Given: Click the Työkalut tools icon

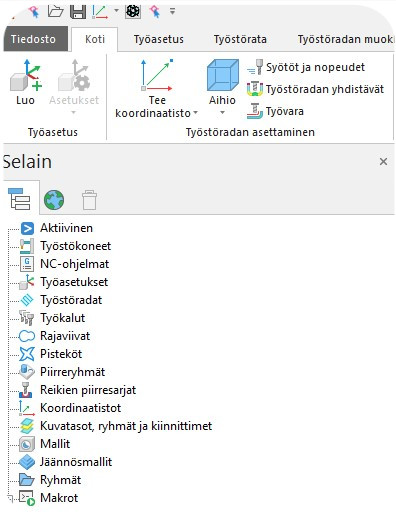Looking at the screenshot, I should click(x=27, y=318).
